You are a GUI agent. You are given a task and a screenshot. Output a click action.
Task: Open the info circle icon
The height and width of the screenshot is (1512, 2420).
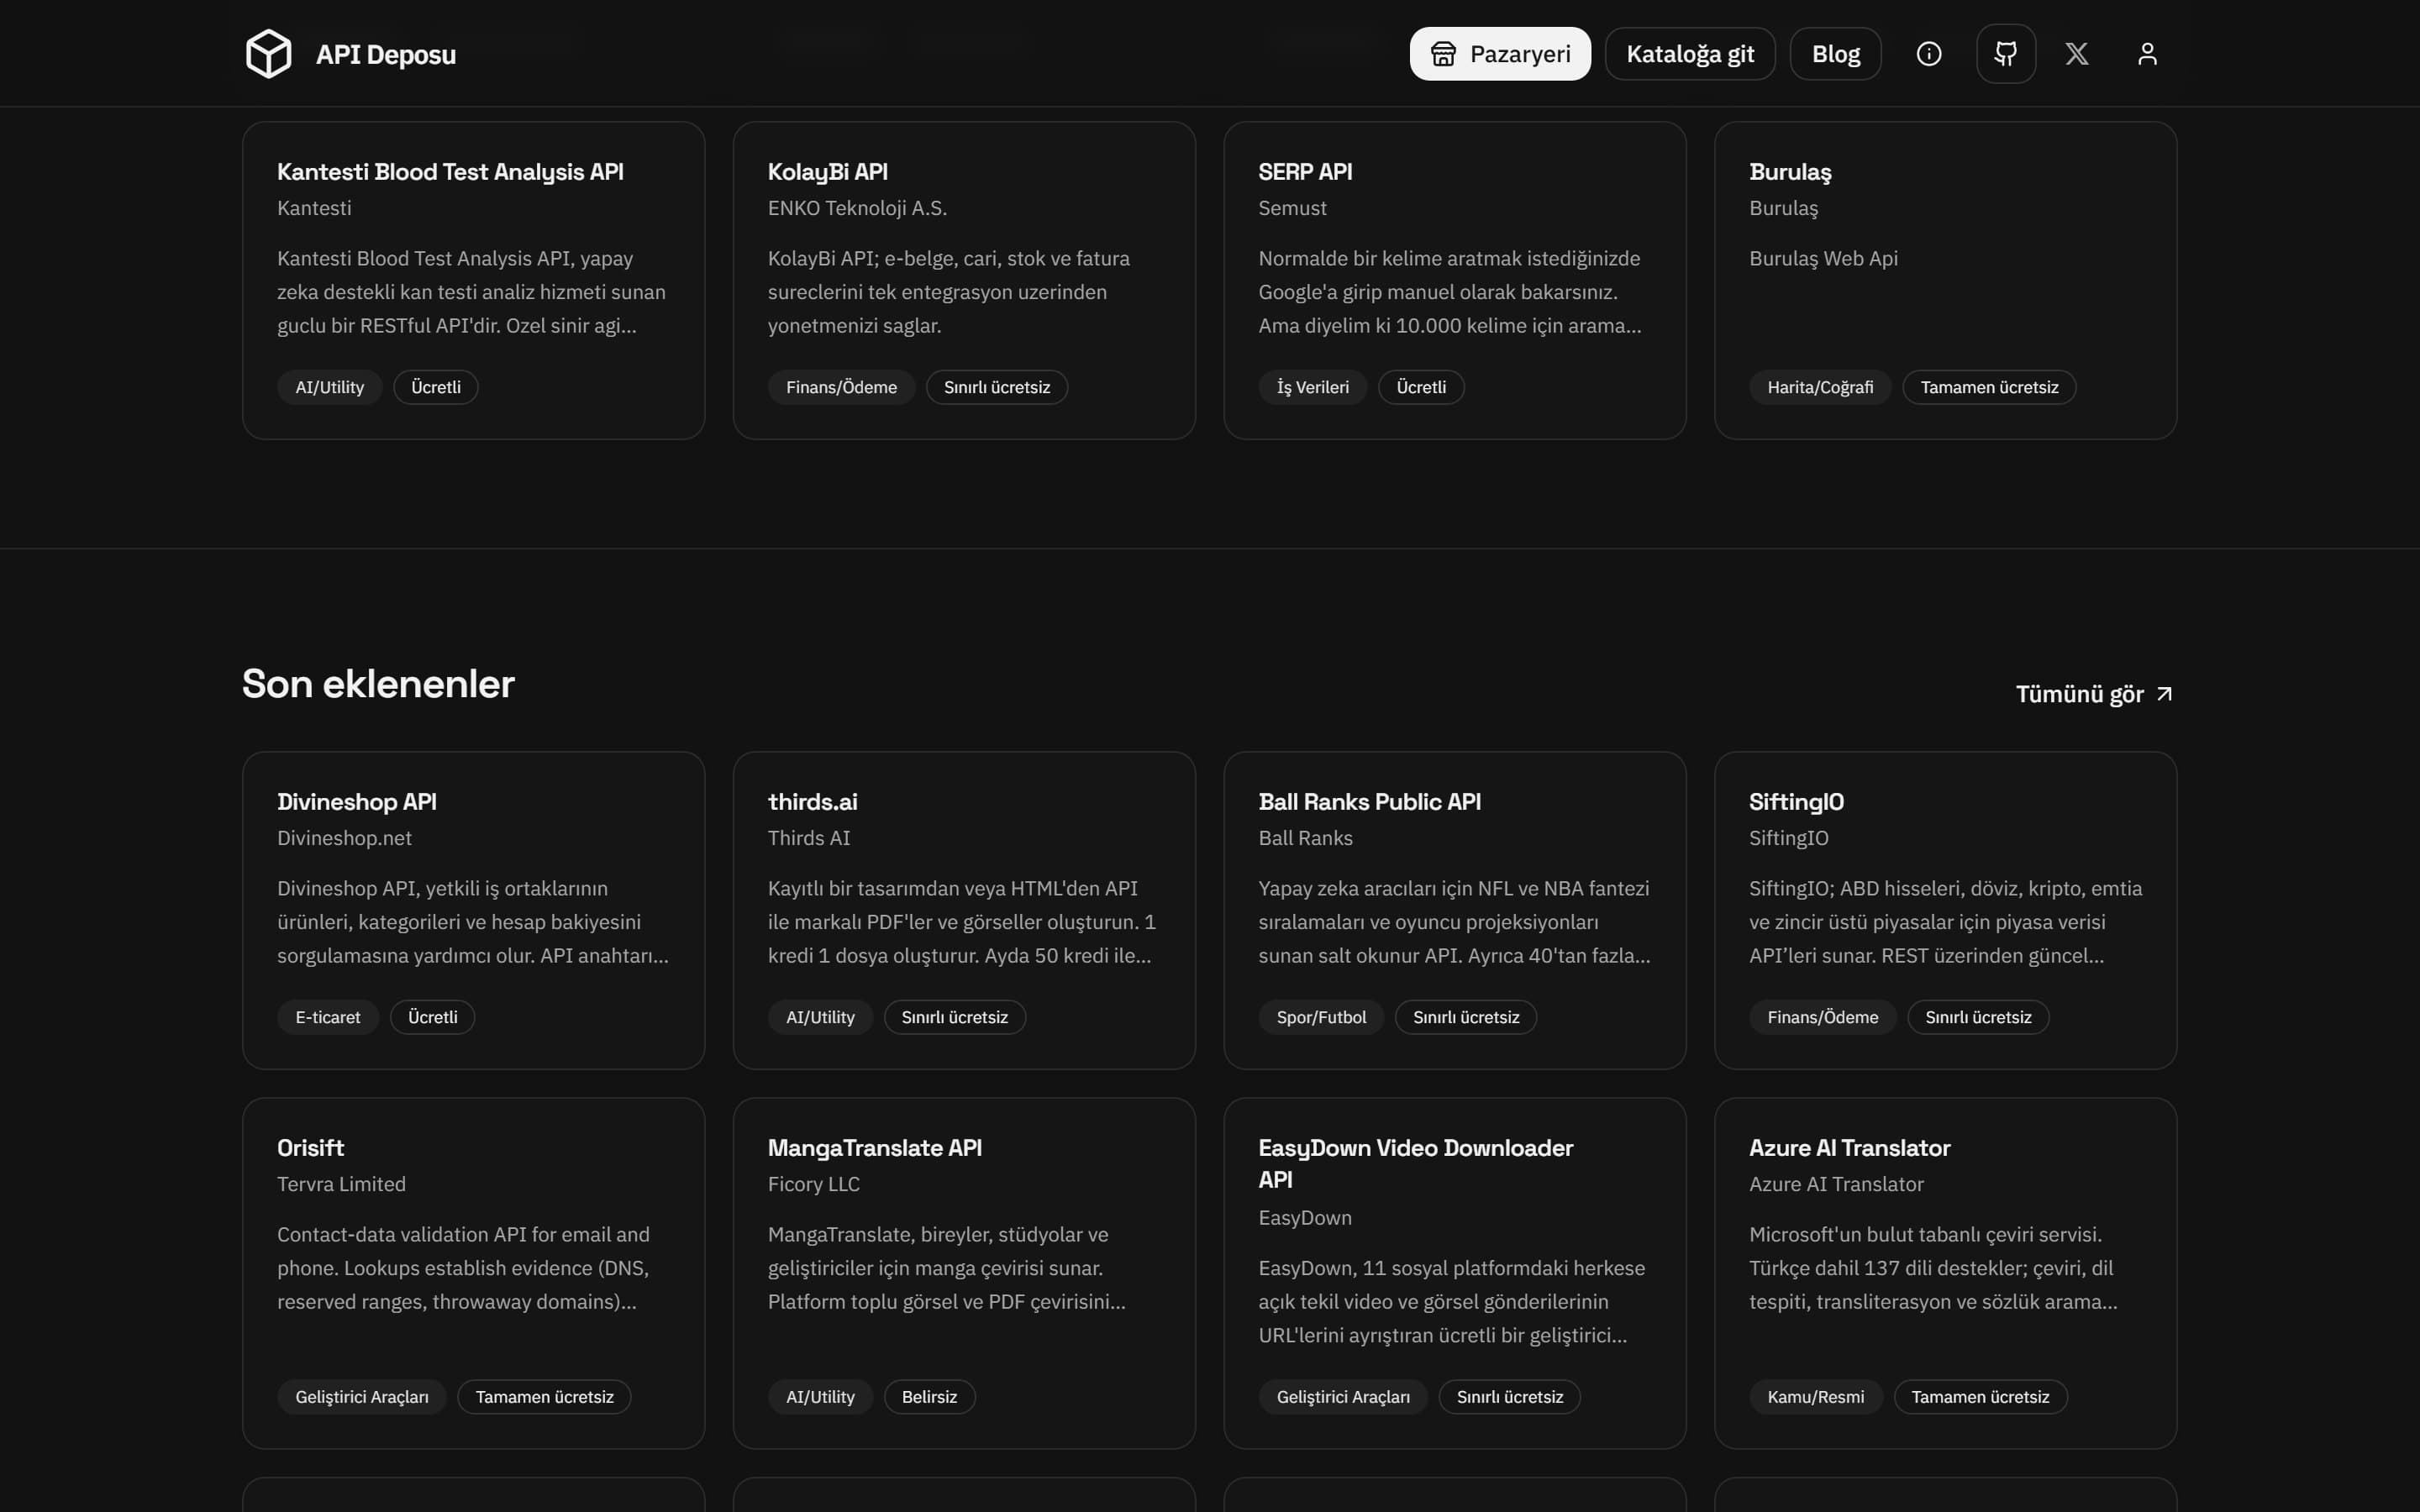point(1928,54)
